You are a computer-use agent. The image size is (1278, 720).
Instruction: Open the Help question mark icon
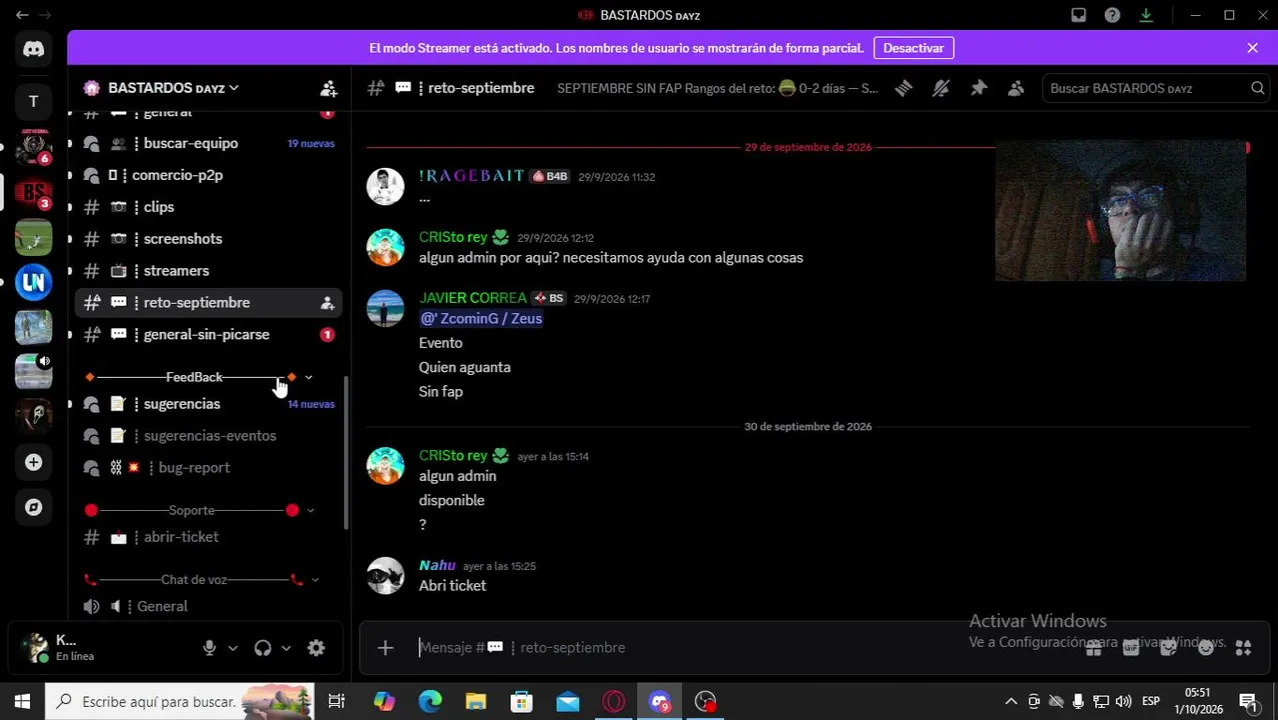[1112, 15]
